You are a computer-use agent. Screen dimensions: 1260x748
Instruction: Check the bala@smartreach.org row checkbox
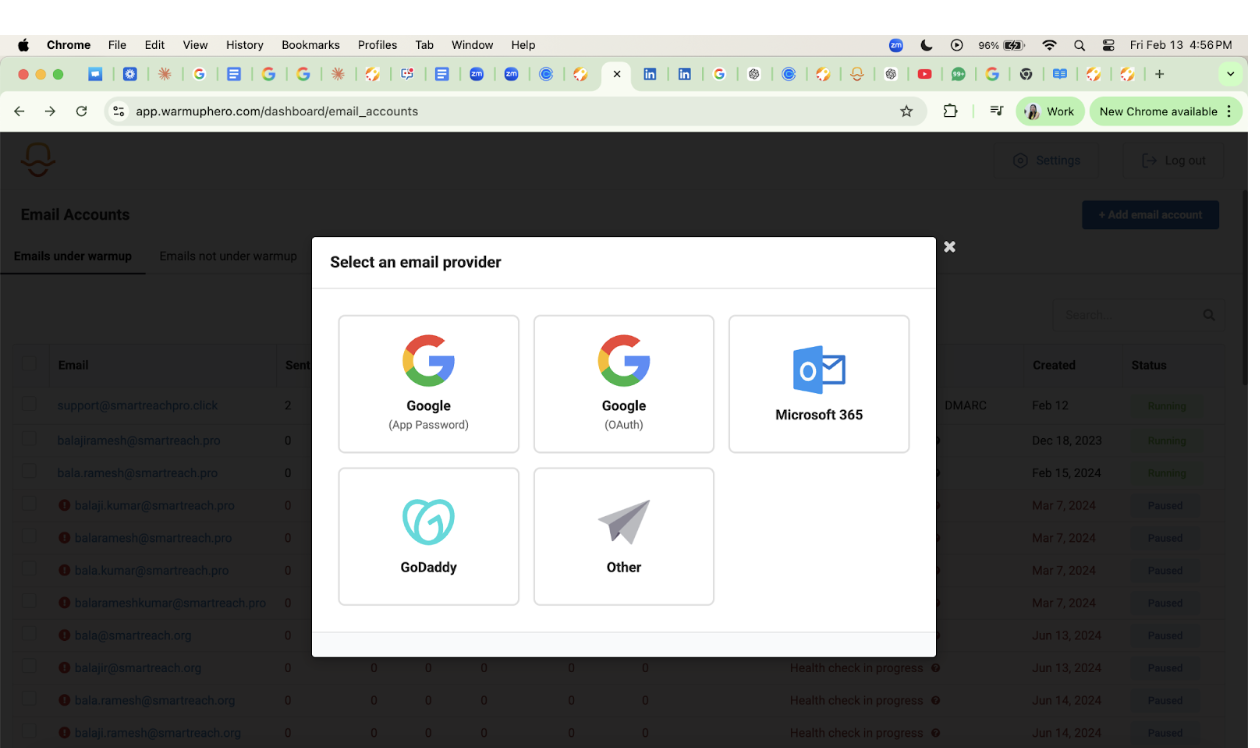click(x=29, y=634)
